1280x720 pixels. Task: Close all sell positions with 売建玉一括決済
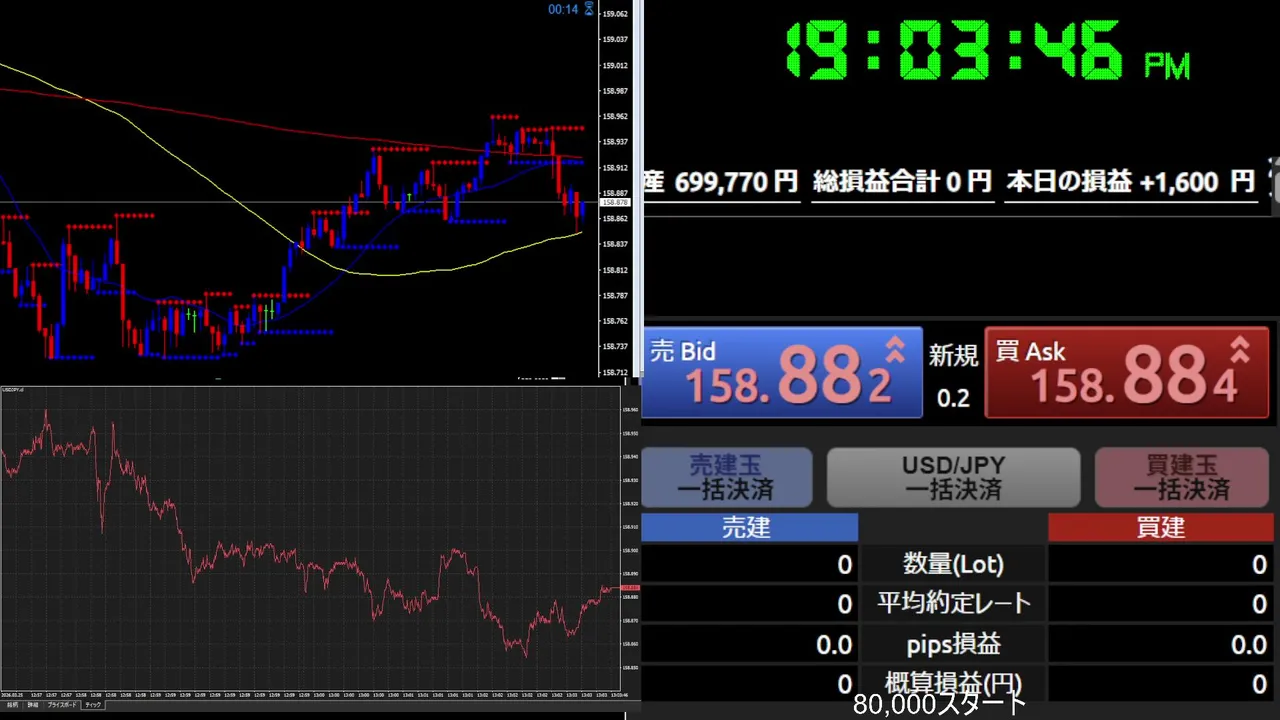[x=726, y=478]
